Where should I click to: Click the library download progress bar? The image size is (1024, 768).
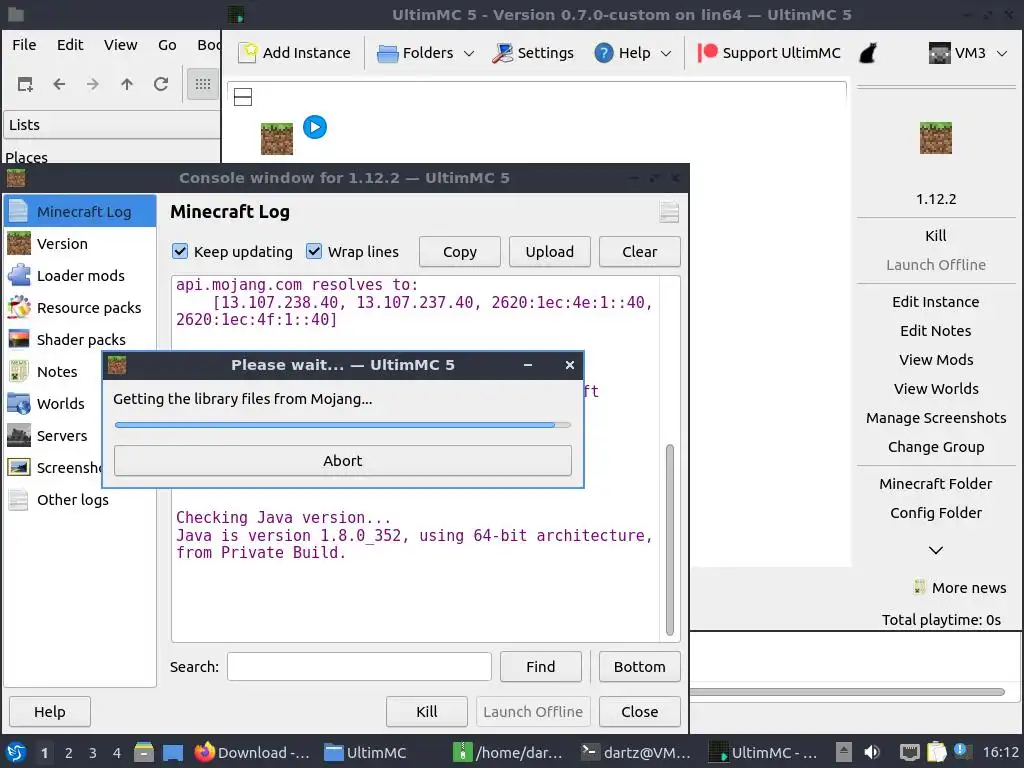click(x=343, y=425)
